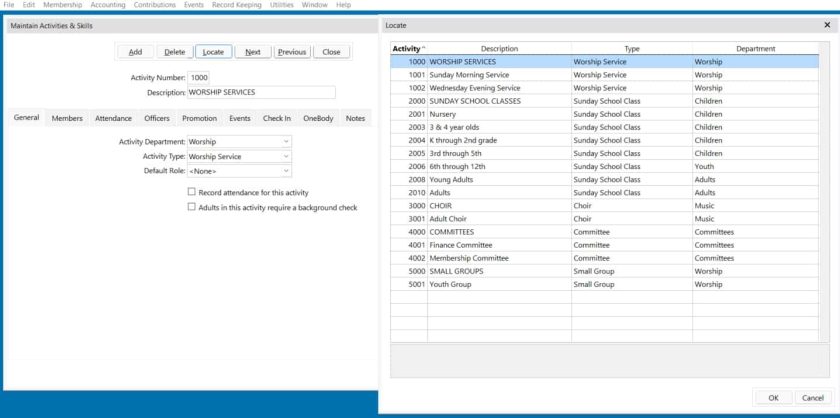Select the 4000 COMMITTEES row

pos(605,232)
